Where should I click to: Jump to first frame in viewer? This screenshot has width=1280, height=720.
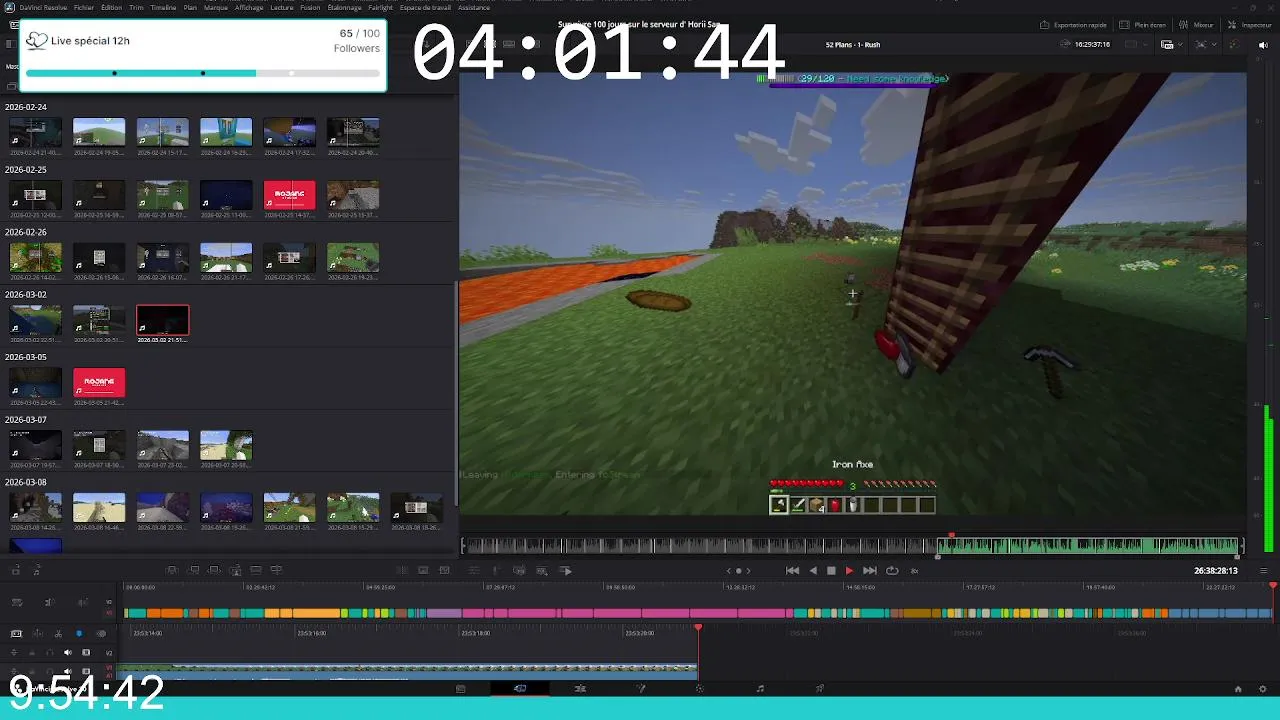click(792, 571)
